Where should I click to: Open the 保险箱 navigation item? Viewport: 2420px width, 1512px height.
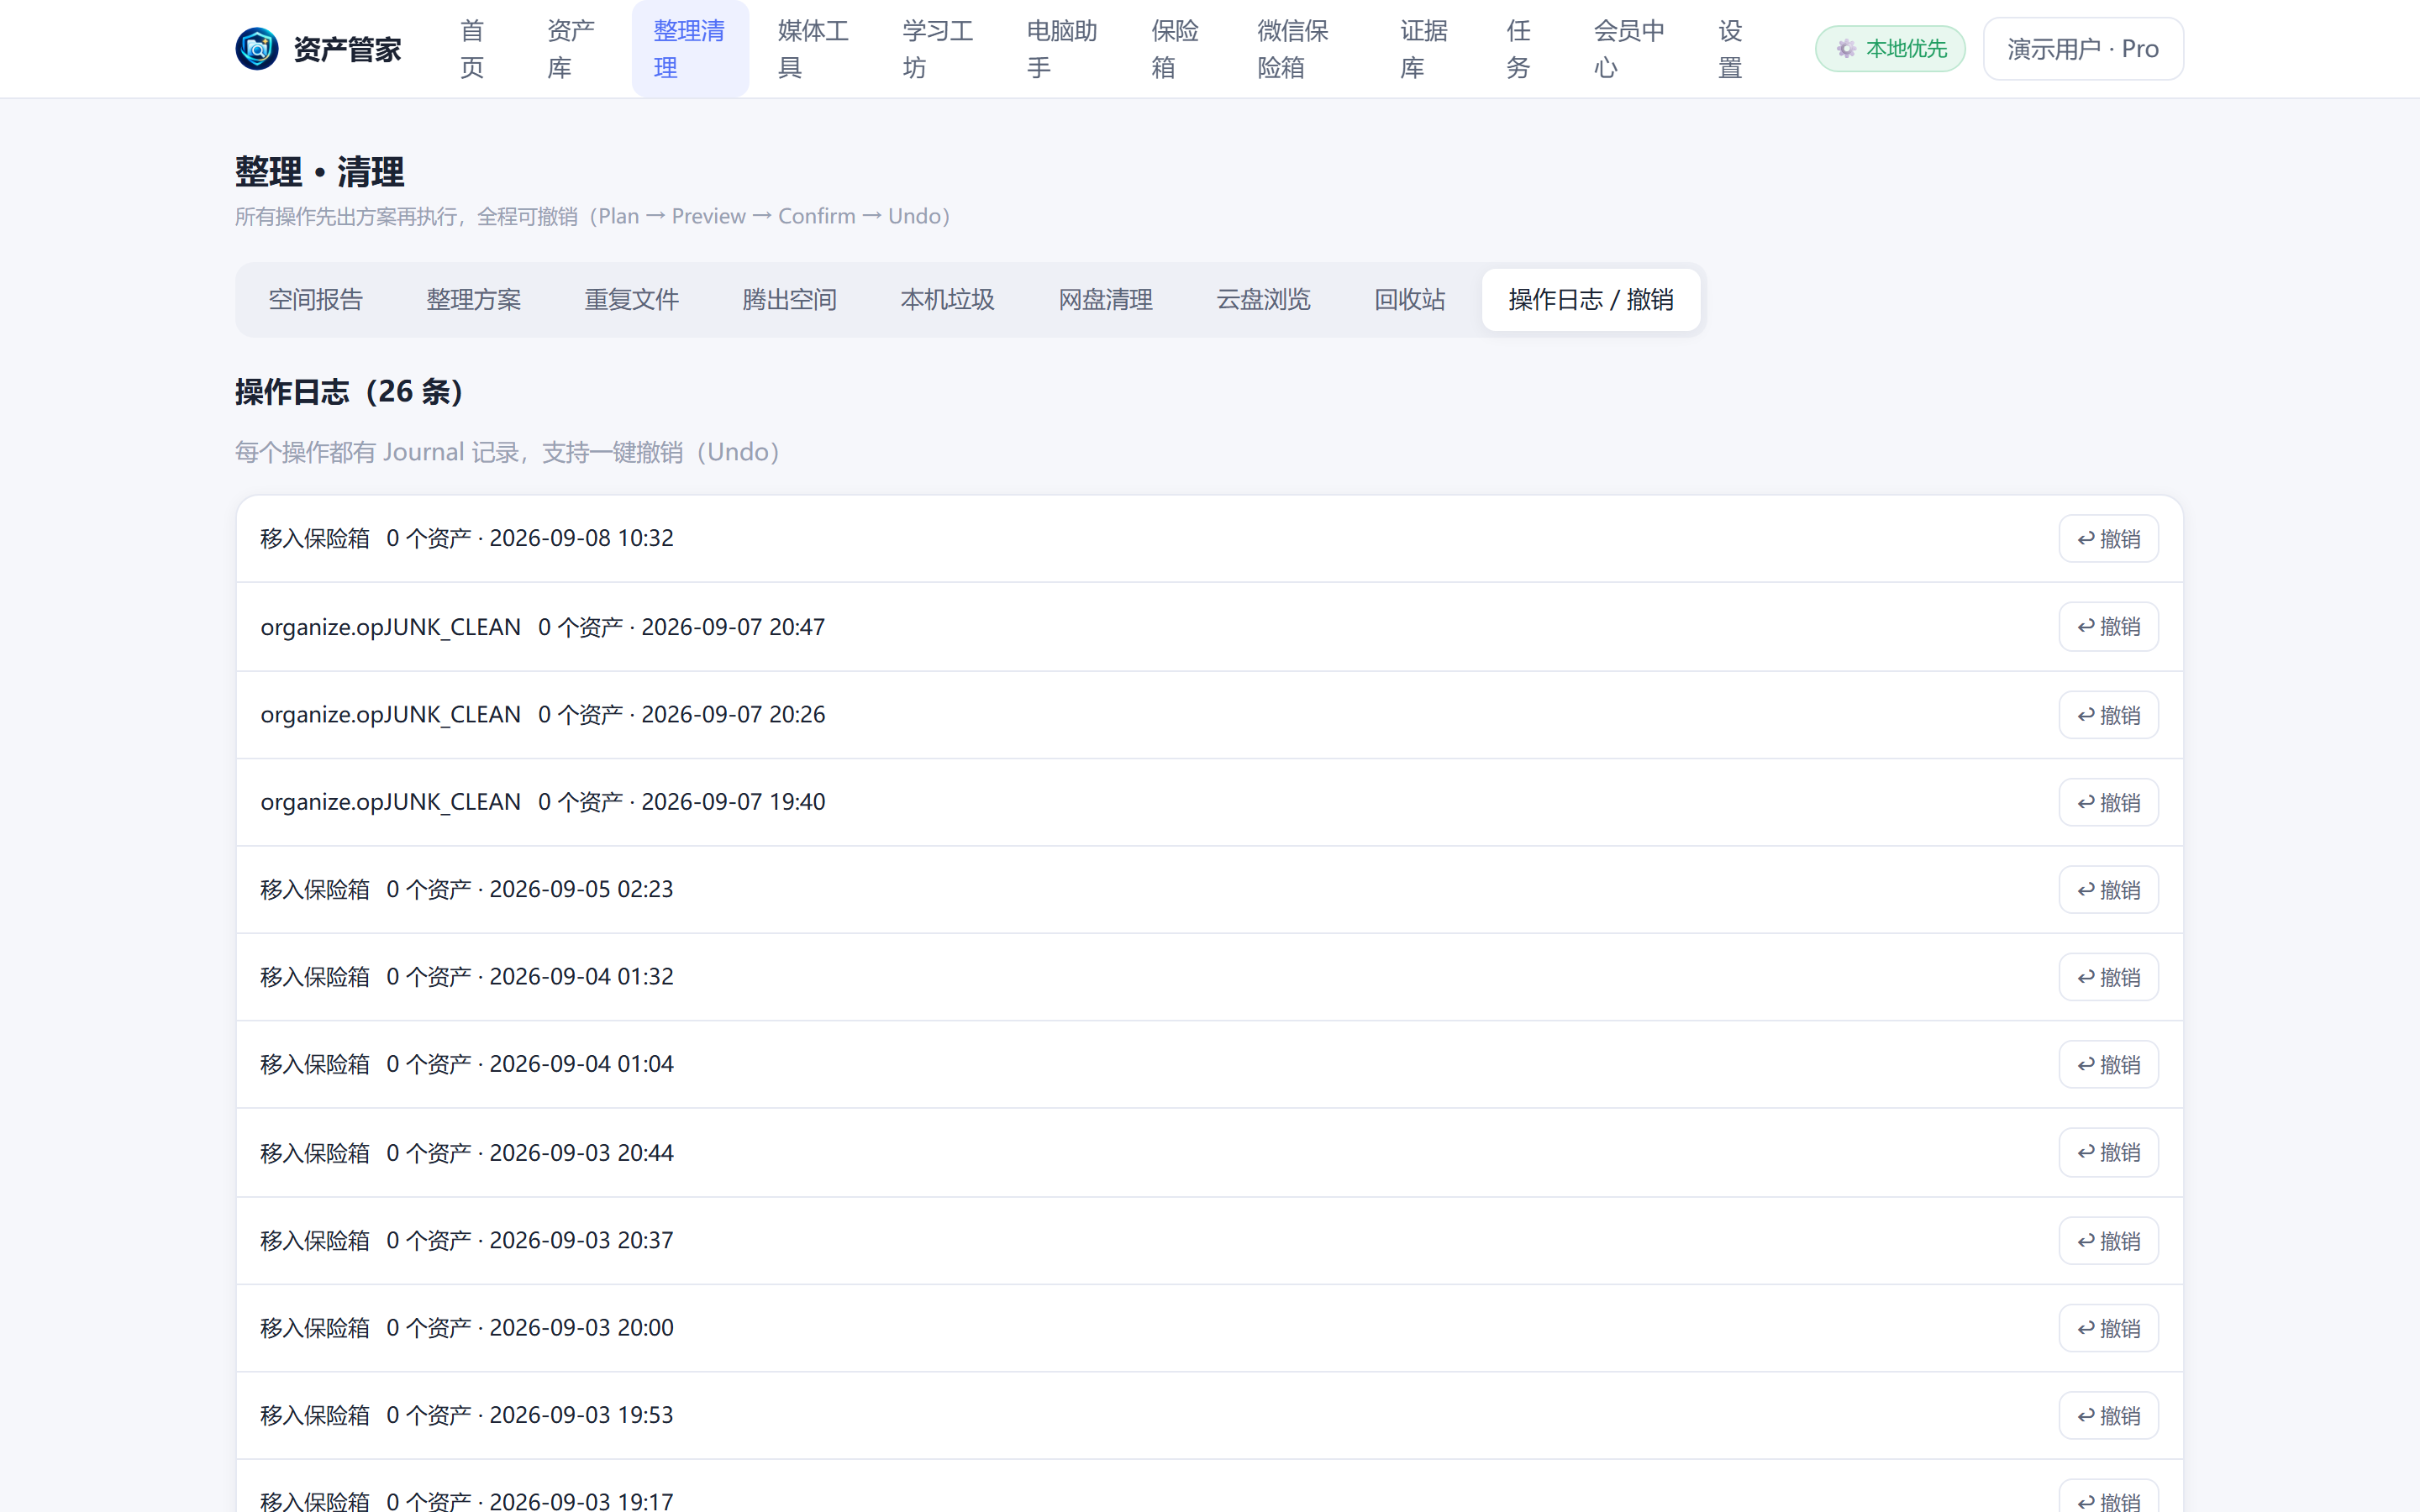click(x=1175, y=48)
